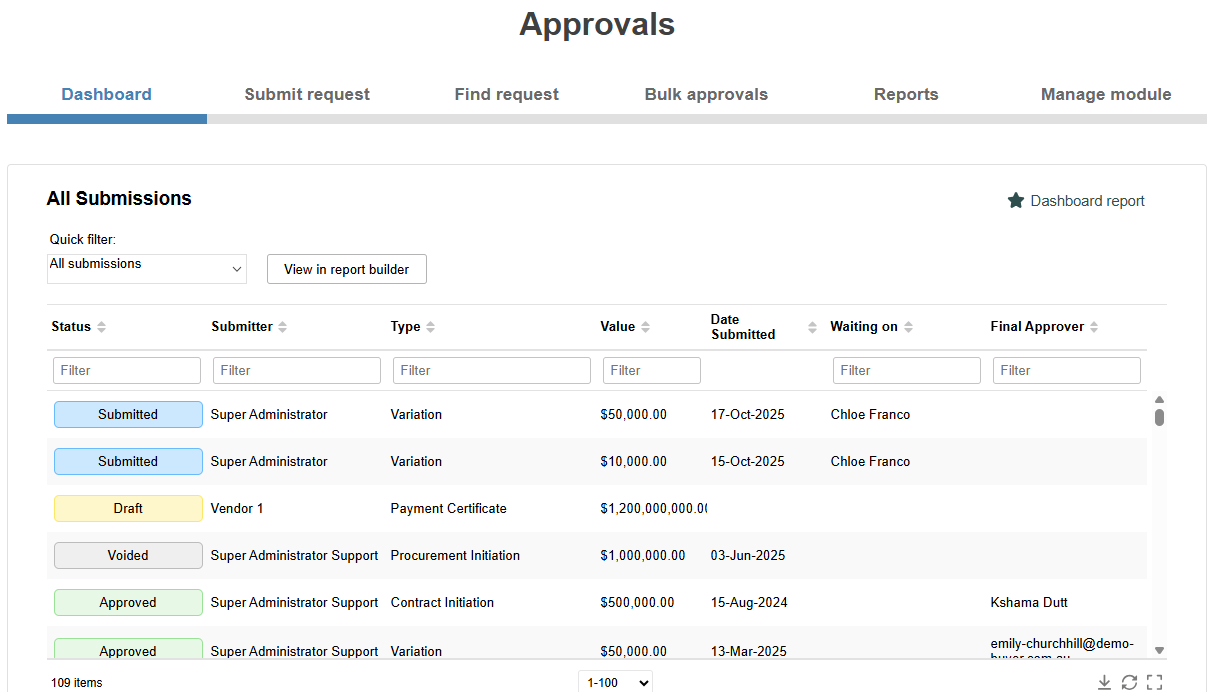Sort by Waiting on arrows

tap(908, 327)
